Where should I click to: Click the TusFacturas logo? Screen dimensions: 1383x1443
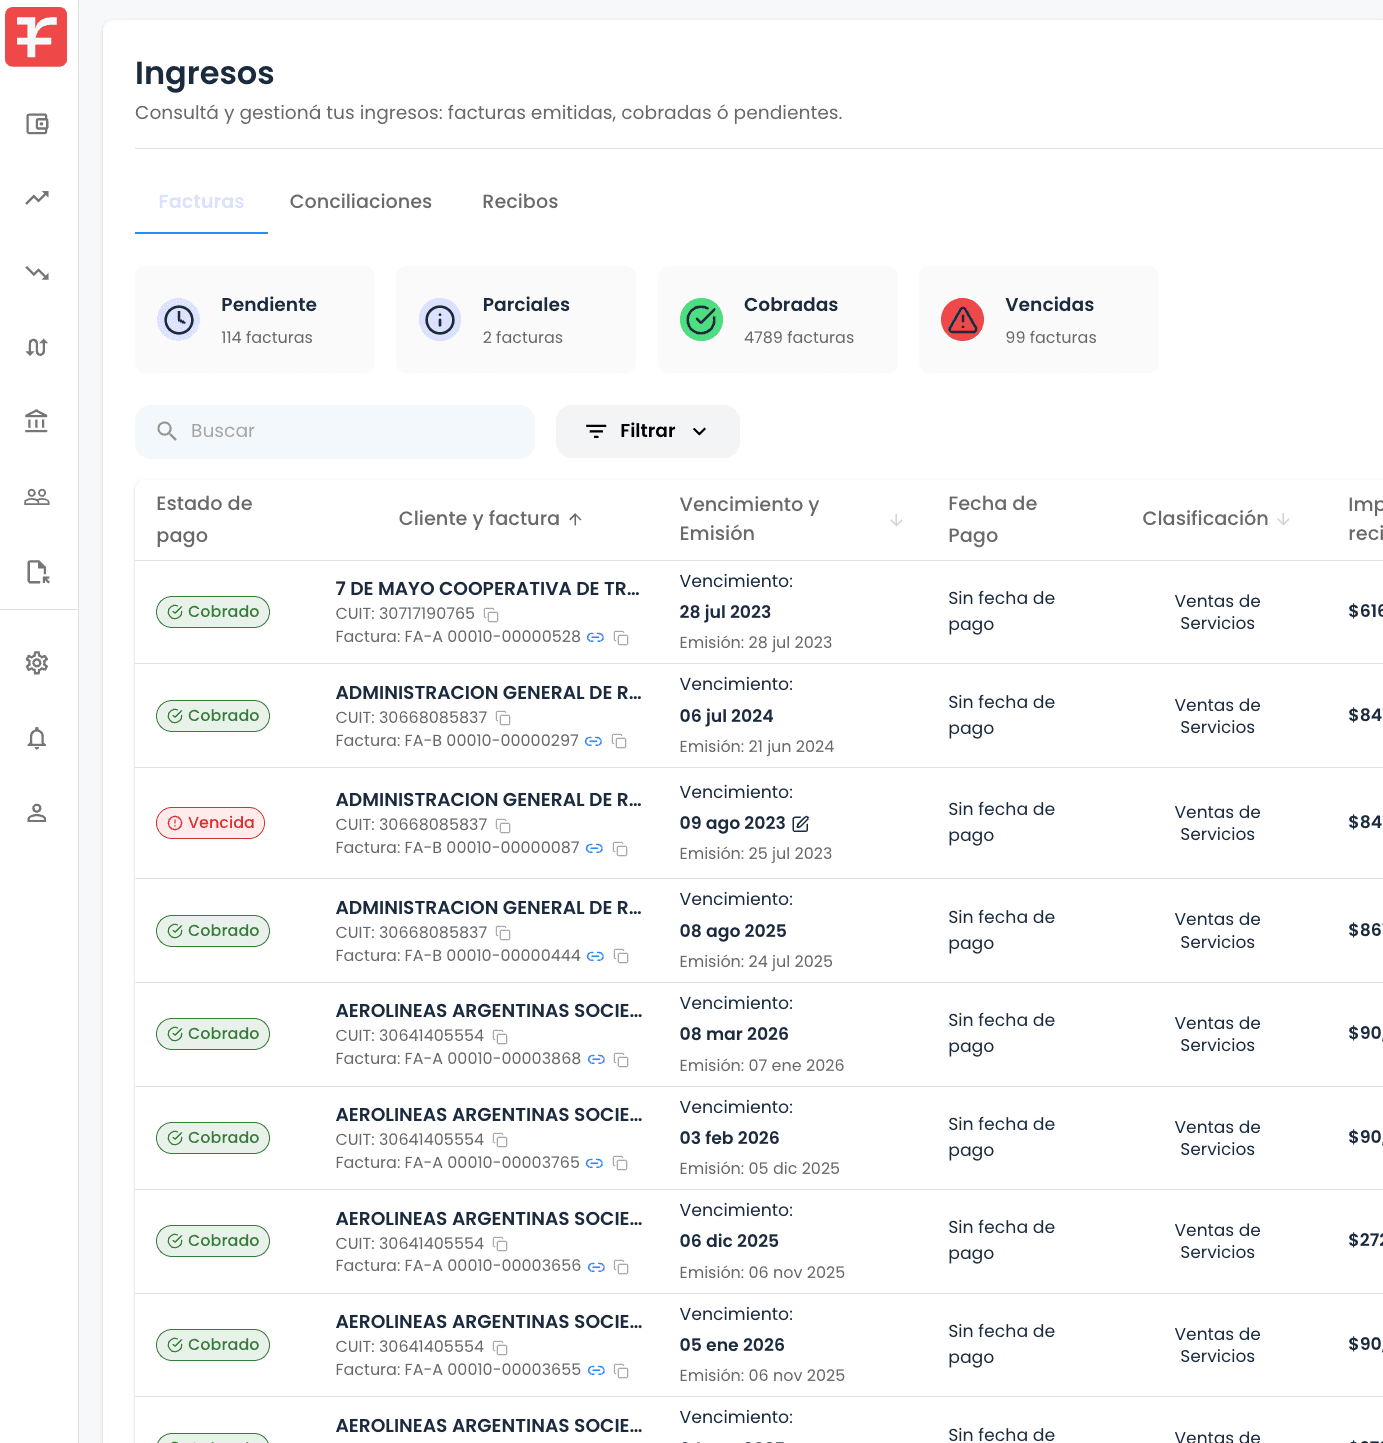point(36,37)
